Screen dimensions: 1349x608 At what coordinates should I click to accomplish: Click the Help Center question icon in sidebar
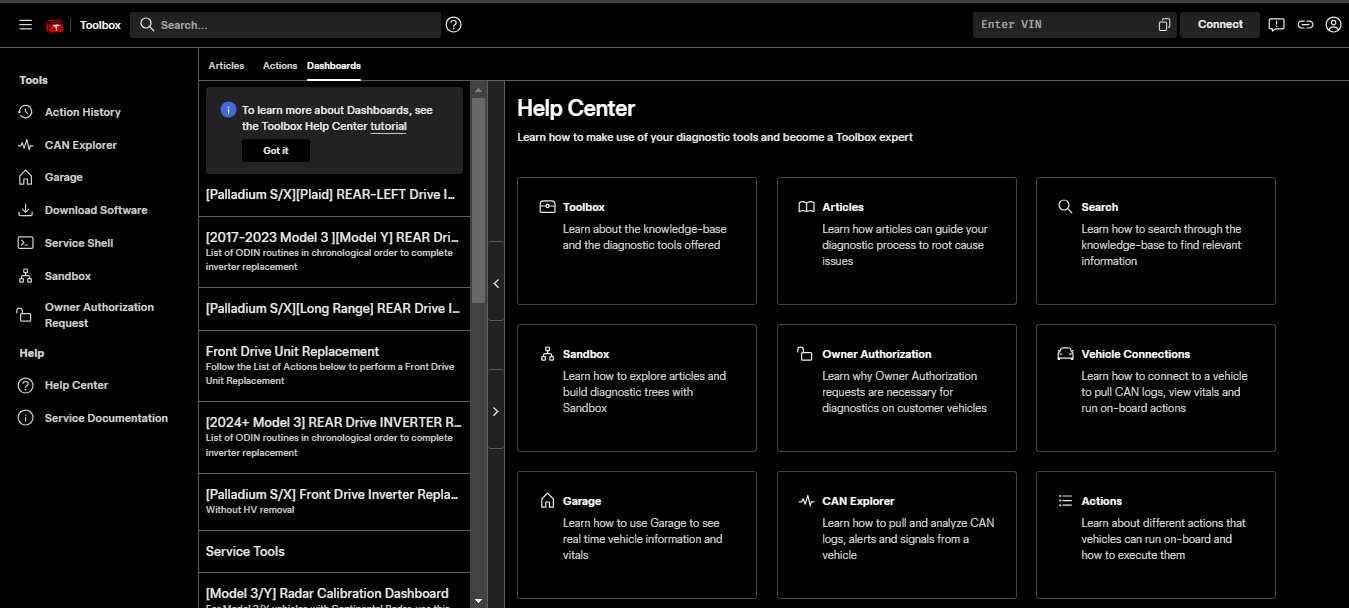pyautogui.click(x=25, y=385)
